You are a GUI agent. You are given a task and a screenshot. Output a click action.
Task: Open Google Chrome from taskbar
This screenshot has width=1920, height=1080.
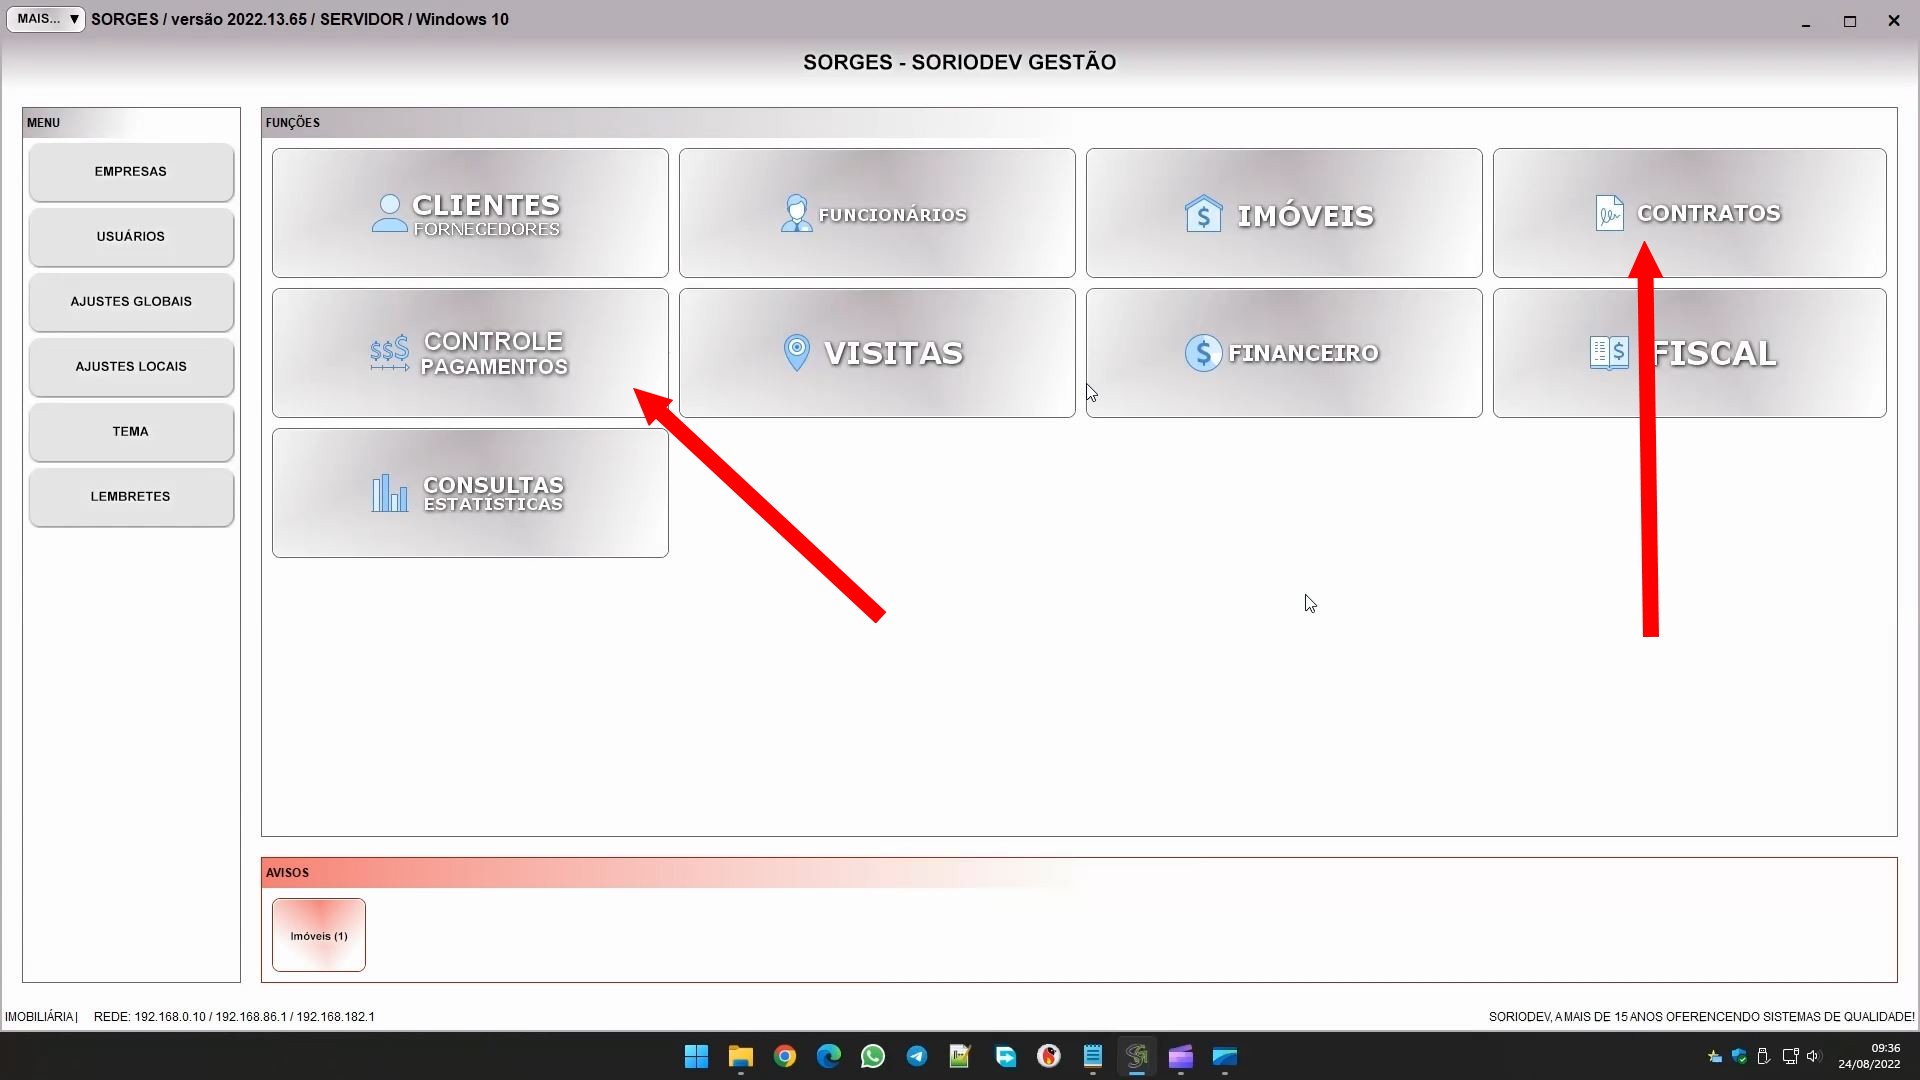coord(785,1057)
